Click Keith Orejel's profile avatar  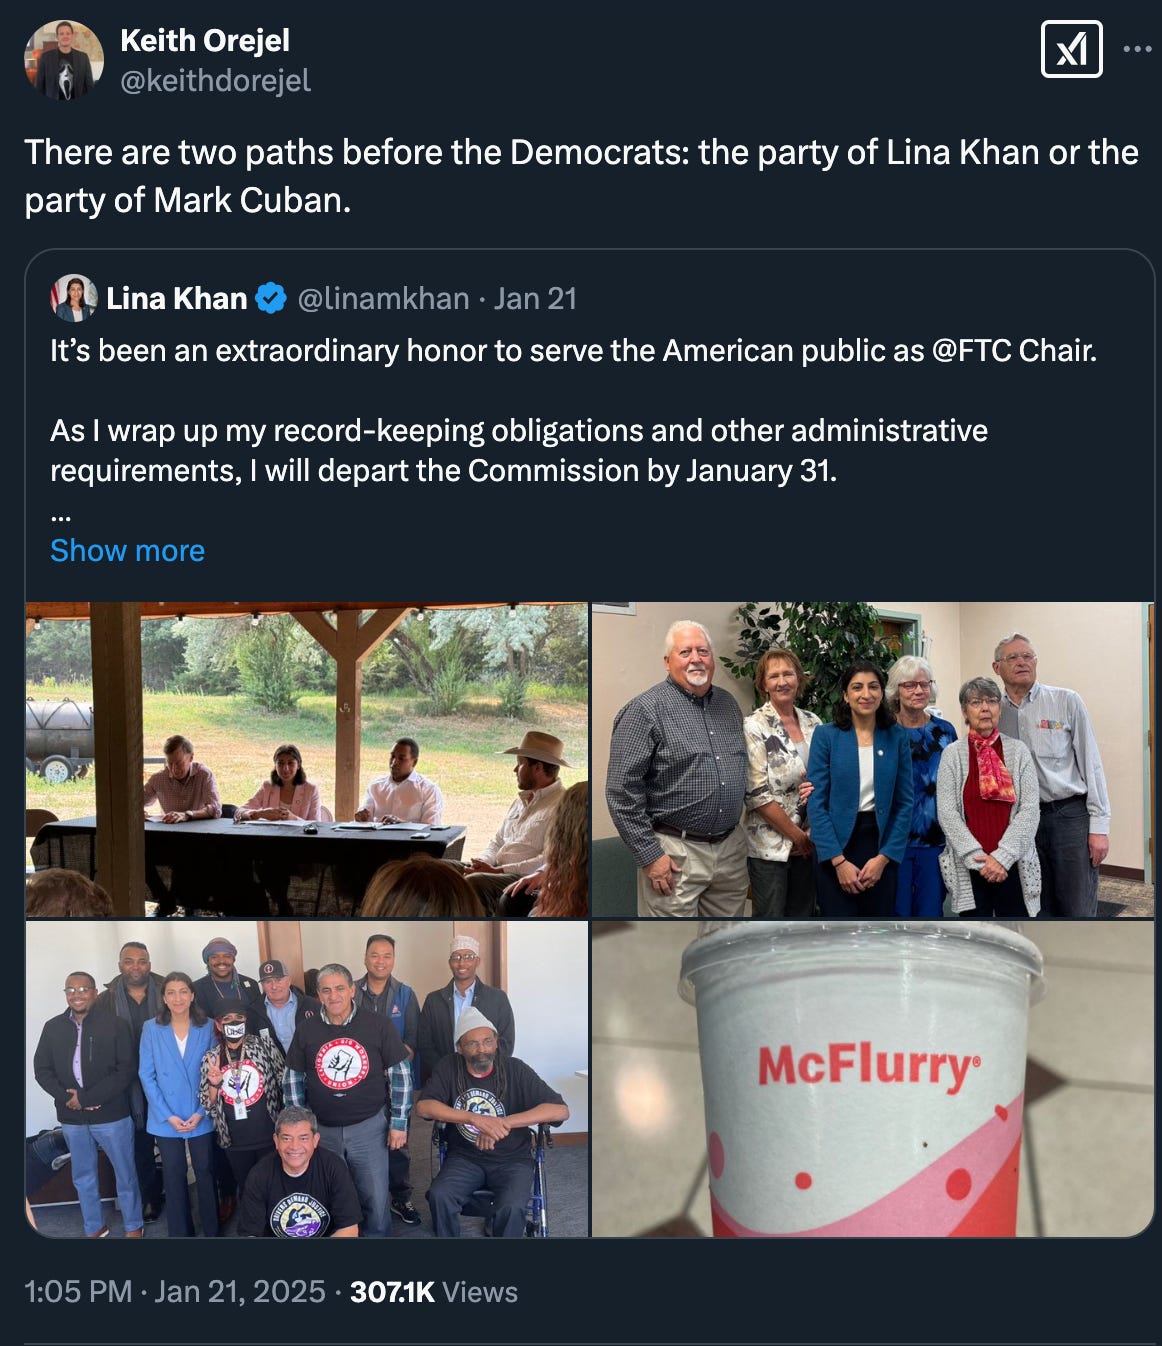click(64, 59)
